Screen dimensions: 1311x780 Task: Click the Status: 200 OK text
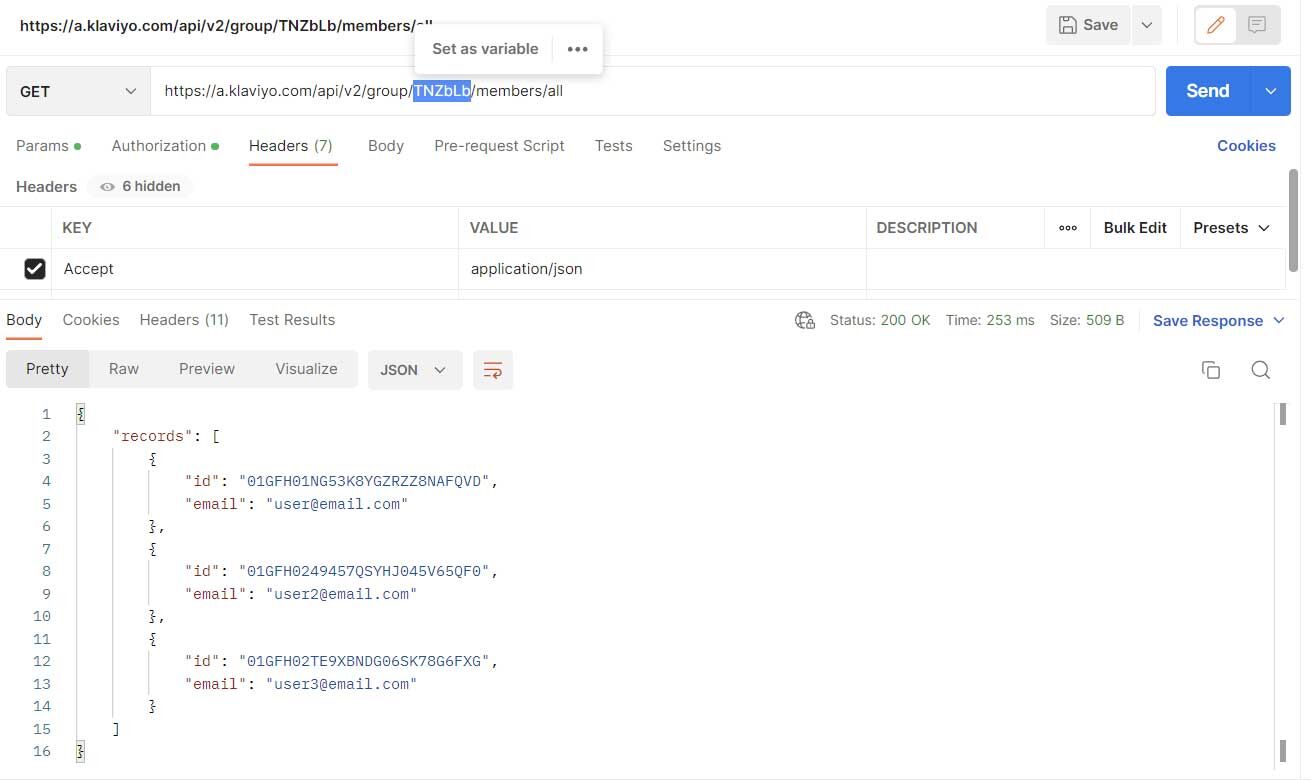coord(880,320)
